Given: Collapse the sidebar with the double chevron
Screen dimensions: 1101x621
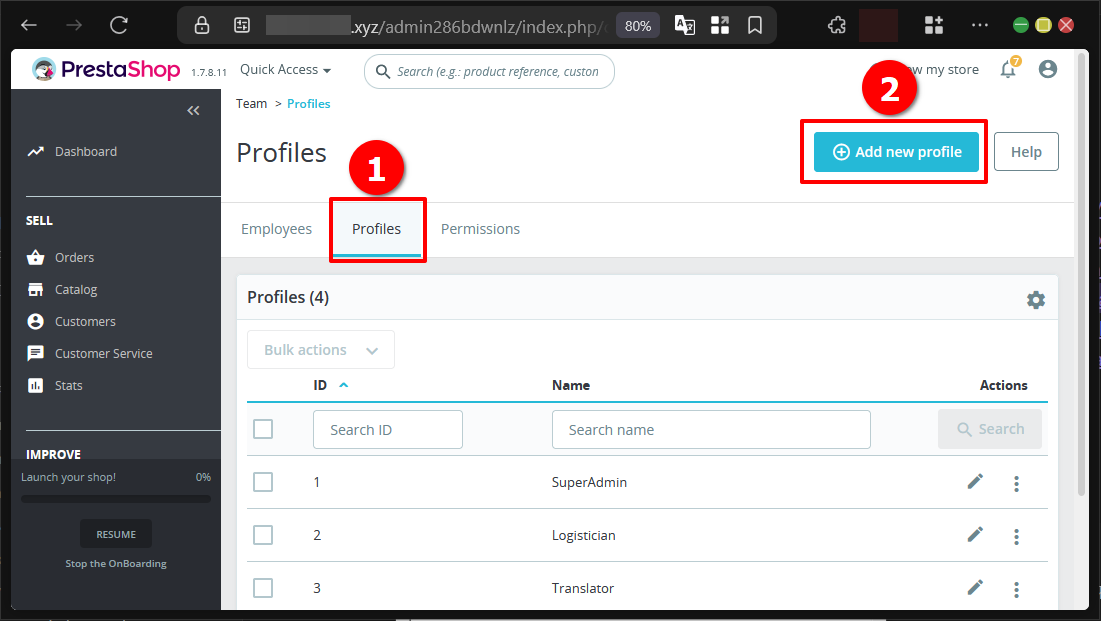Looking at the screenshot, I should 193,110.
